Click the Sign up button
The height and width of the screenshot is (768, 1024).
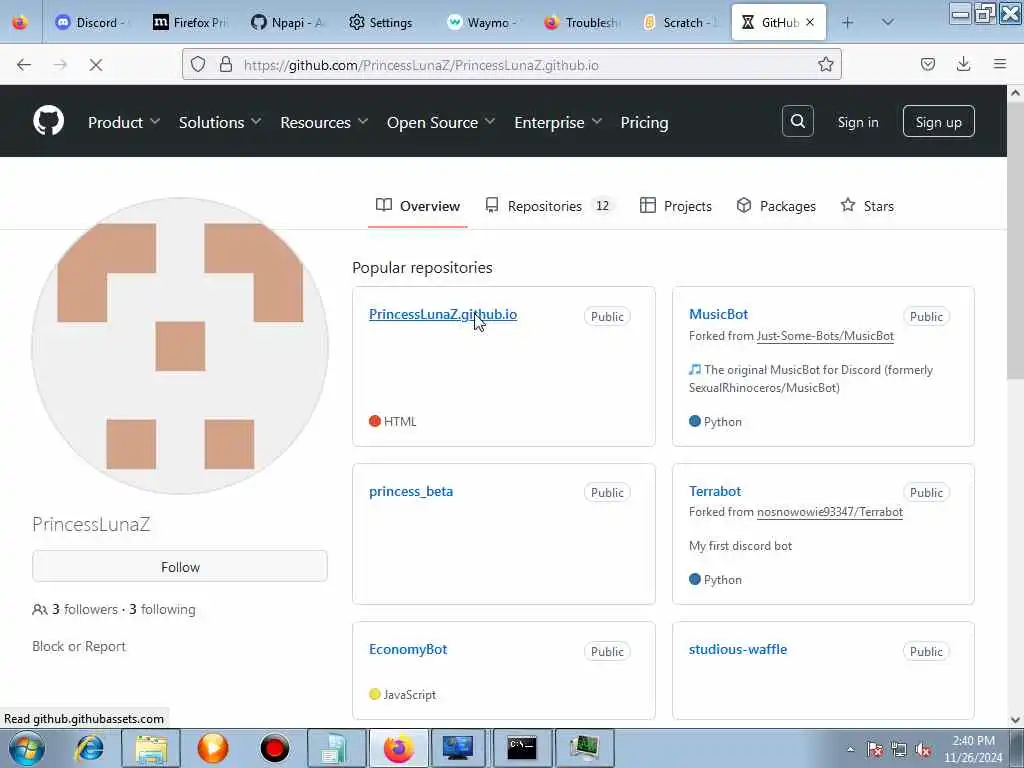938,121
